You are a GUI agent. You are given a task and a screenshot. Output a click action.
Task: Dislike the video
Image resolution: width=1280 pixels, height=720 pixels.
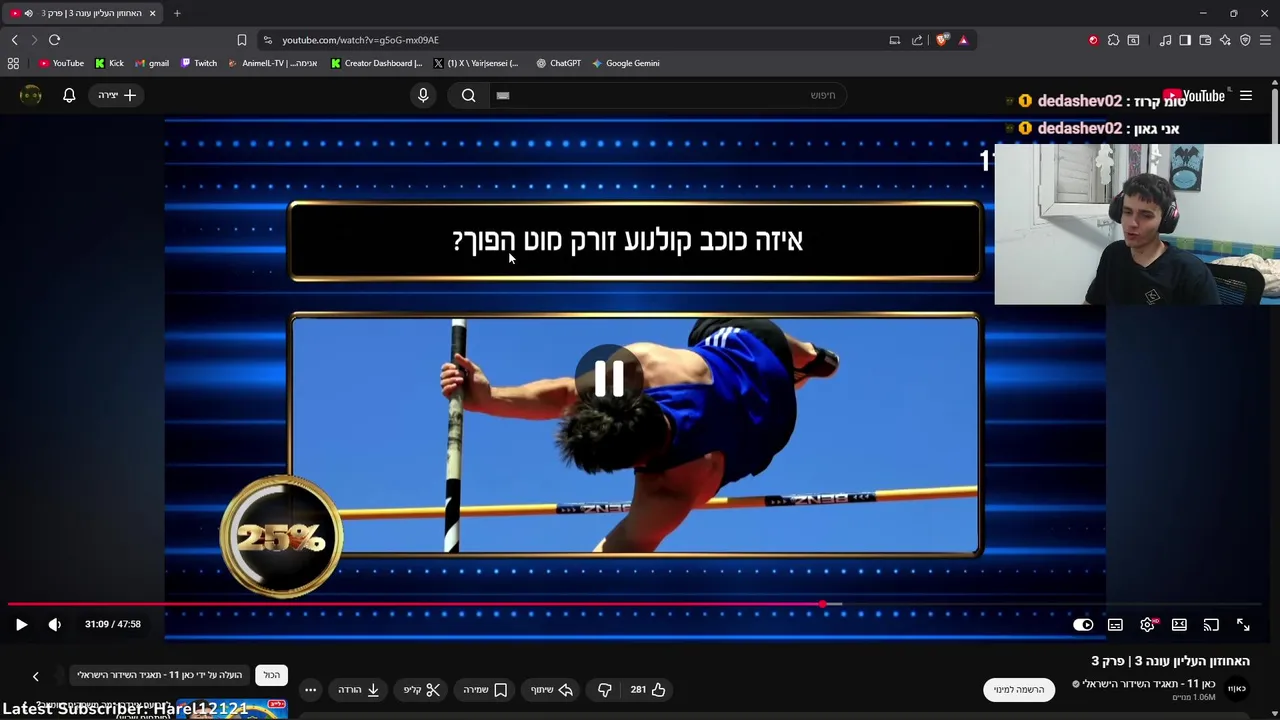[x=605, y=689]
